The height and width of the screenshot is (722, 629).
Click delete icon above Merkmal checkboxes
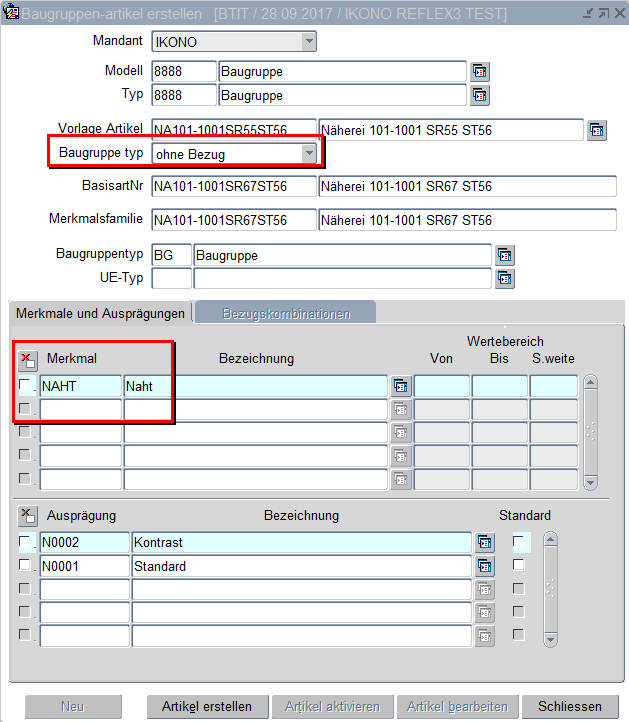27,359
